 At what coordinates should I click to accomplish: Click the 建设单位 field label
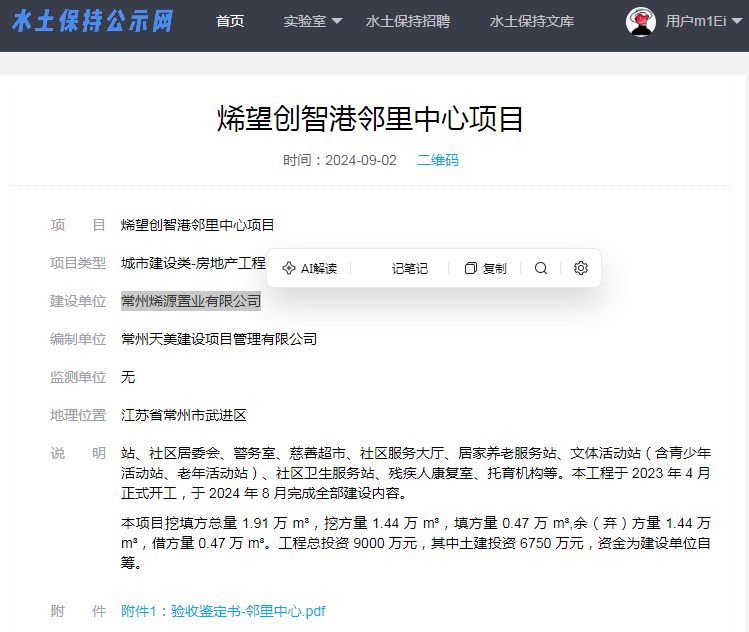pos(78,301)
